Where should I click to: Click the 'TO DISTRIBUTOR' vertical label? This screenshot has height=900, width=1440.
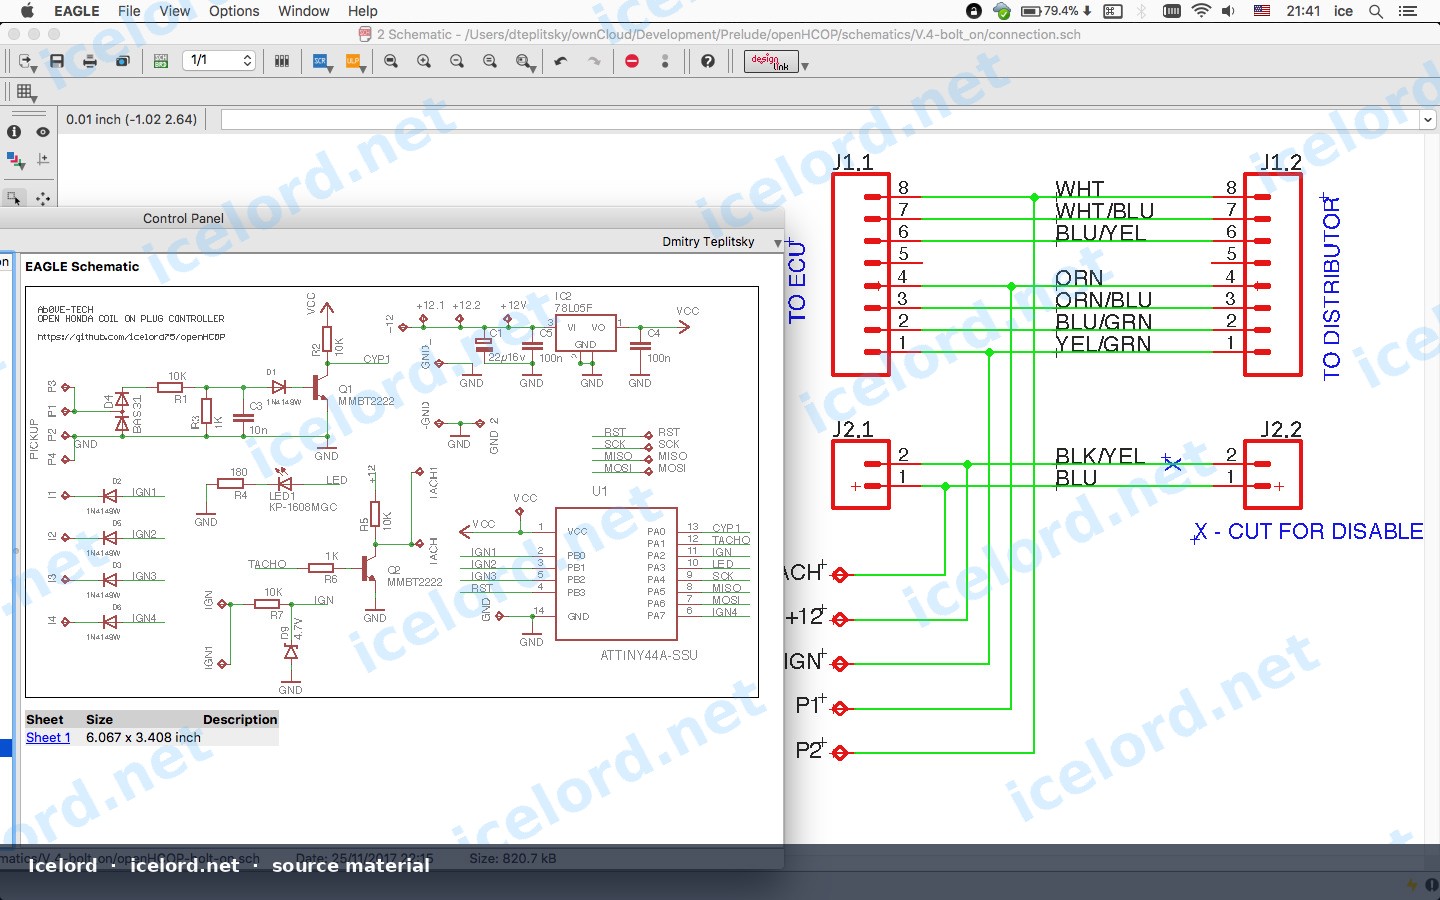[x=1331, y=288]
